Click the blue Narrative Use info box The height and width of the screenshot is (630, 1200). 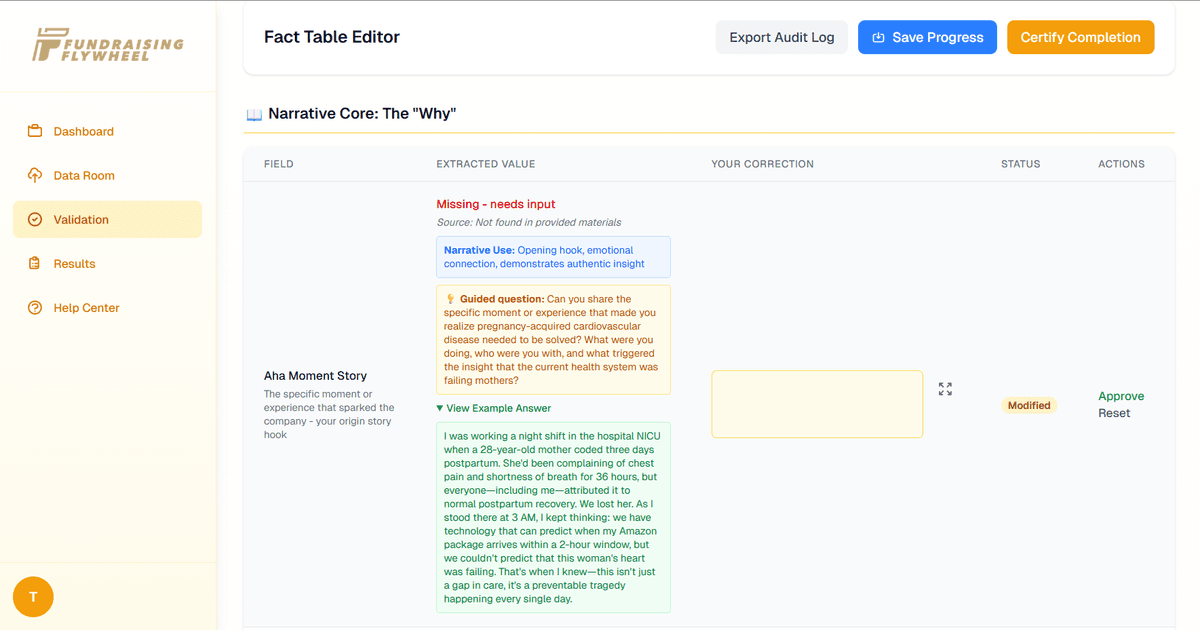click(553, 257)
